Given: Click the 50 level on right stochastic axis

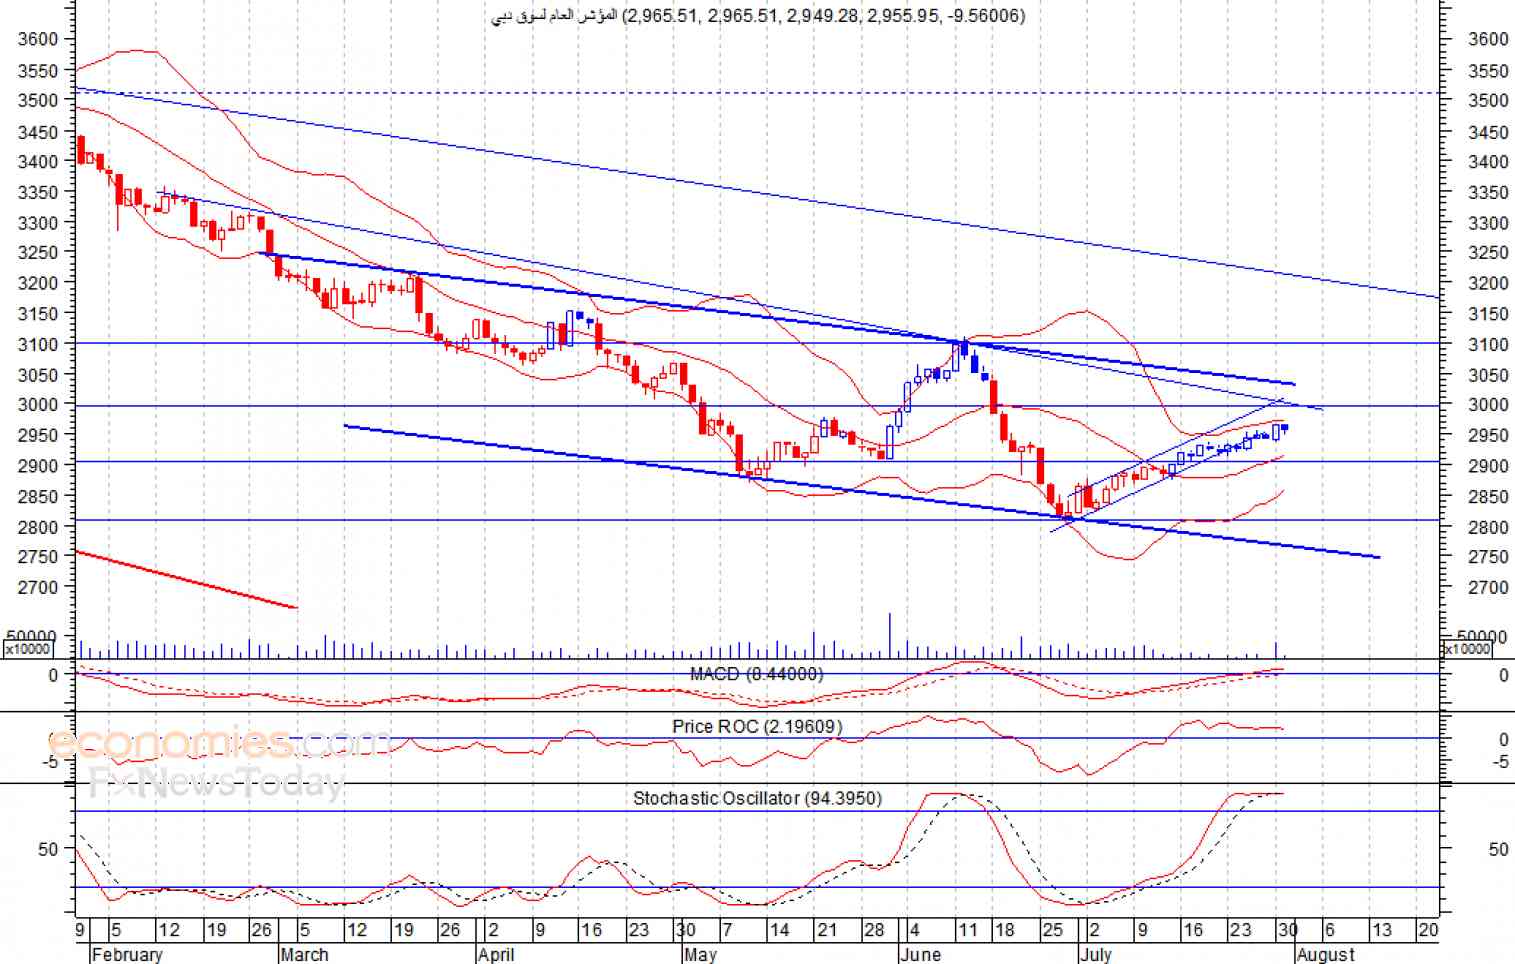Looking at the screenshot, I should click(x=1498, y=849).
